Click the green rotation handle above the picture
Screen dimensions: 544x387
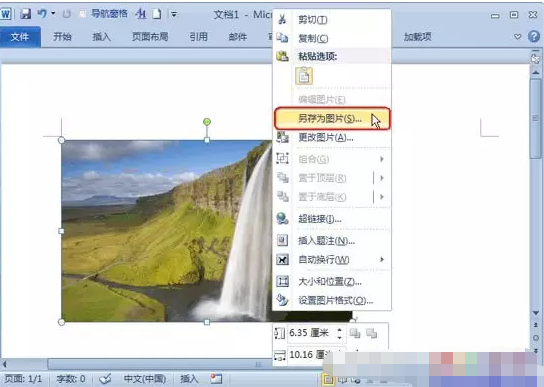click(207, 121)
